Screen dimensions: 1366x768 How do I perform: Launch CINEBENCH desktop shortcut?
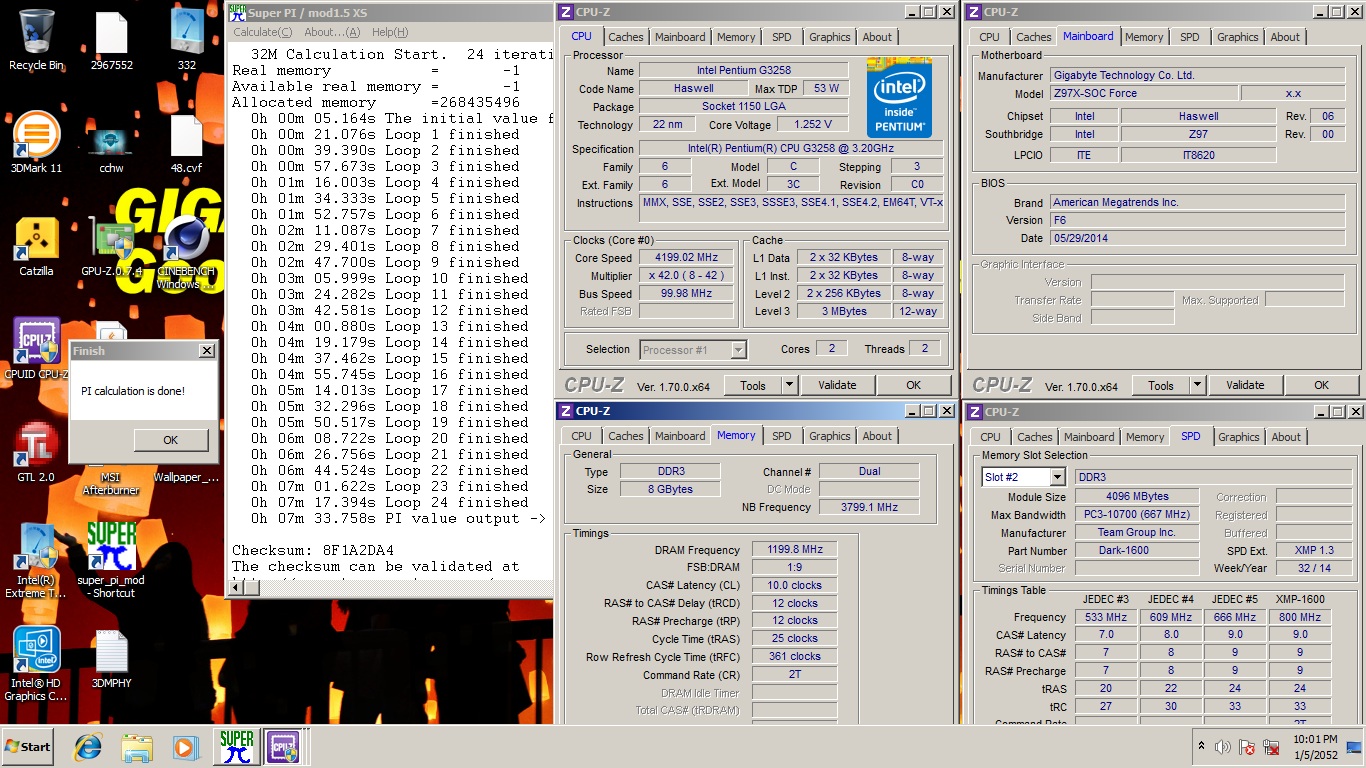pos(187,250)
